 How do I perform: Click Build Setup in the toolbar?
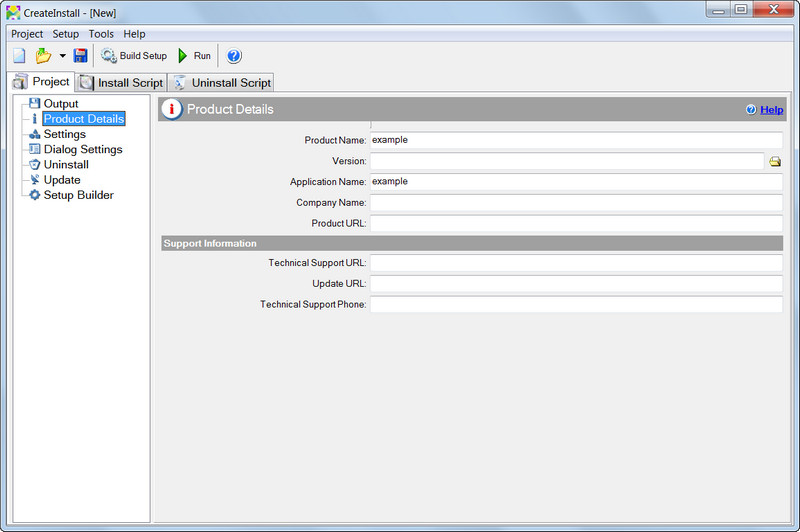(x=134, y=56)
